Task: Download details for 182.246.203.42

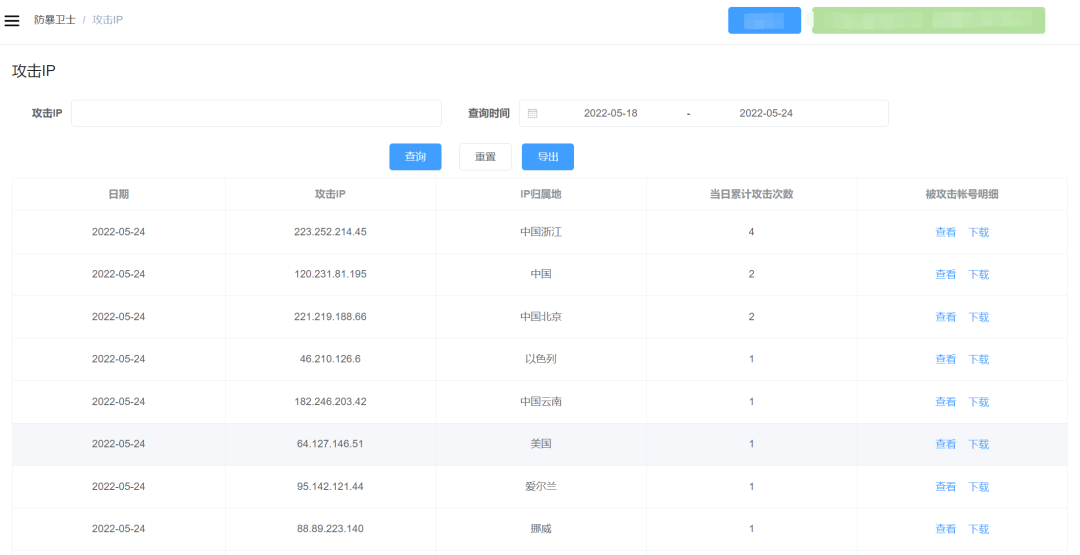Action: pyautogui.click(x=979, y=401)
